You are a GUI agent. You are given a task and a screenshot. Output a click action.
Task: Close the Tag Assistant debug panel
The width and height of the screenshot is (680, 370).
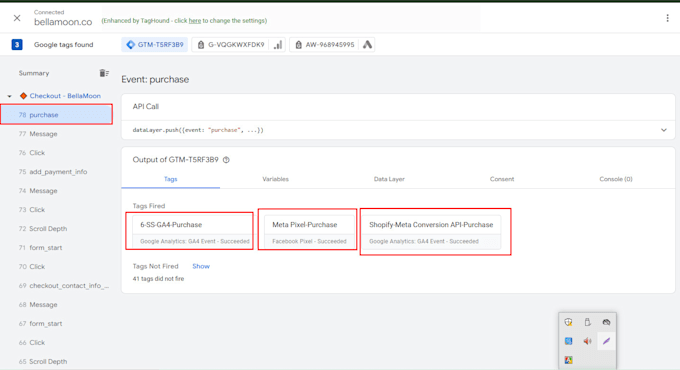point(17,18)
